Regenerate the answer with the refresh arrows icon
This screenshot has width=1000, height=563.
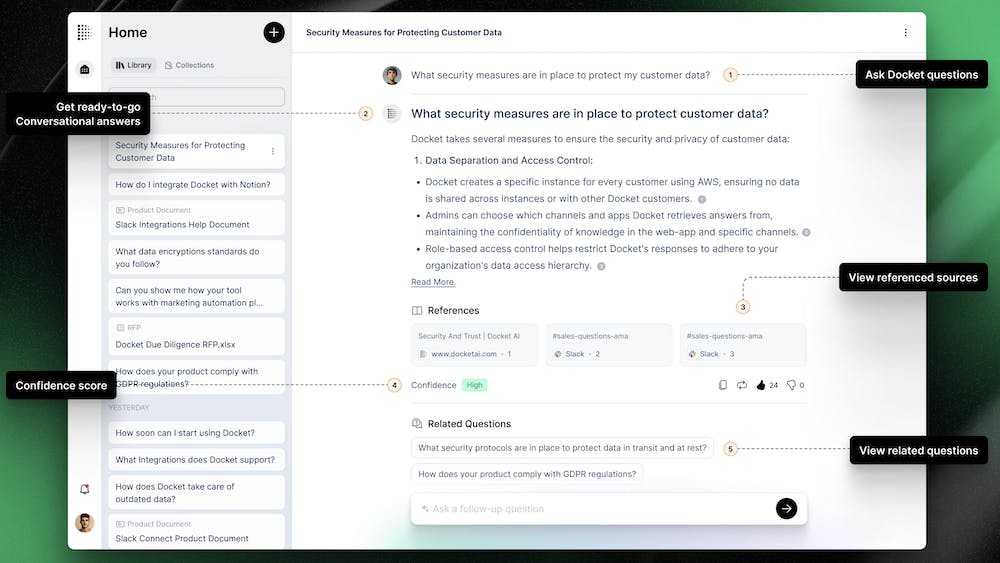[742, 385]
